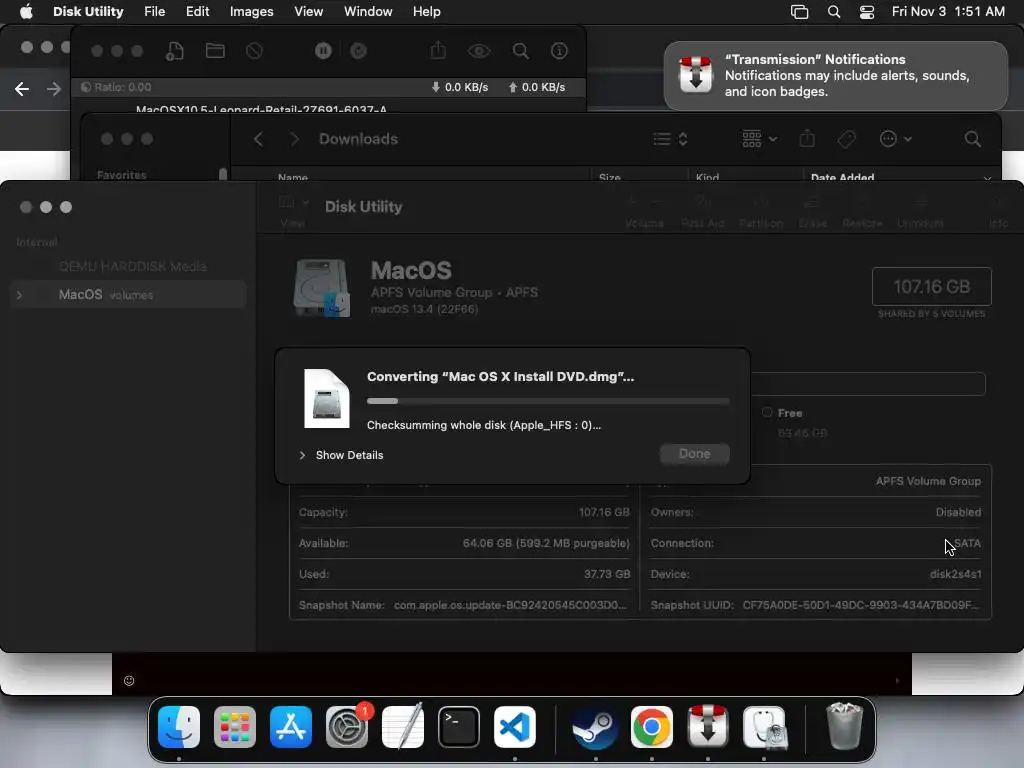Click Create Torrent File icon in Transmission toolbar

174,51
